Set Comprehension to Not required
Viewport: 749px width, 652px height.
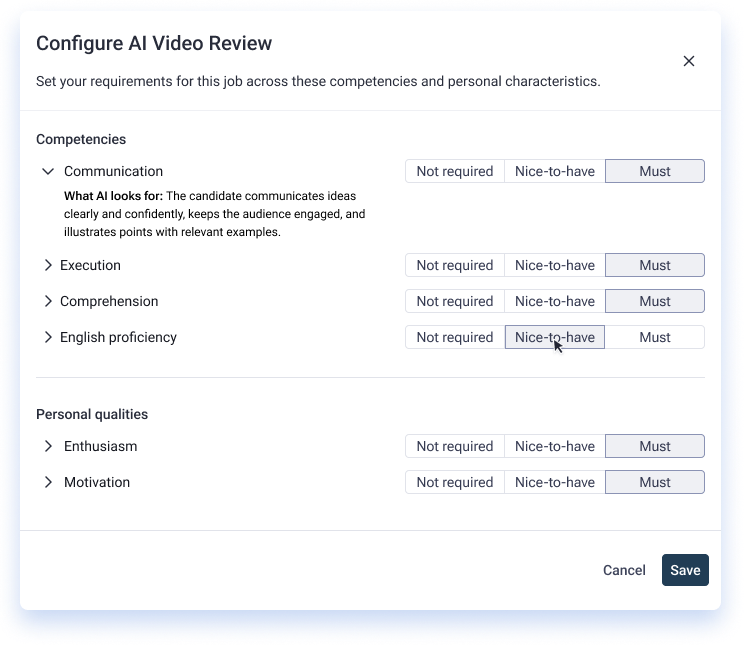pyautogui.click(x=455, y=301)
